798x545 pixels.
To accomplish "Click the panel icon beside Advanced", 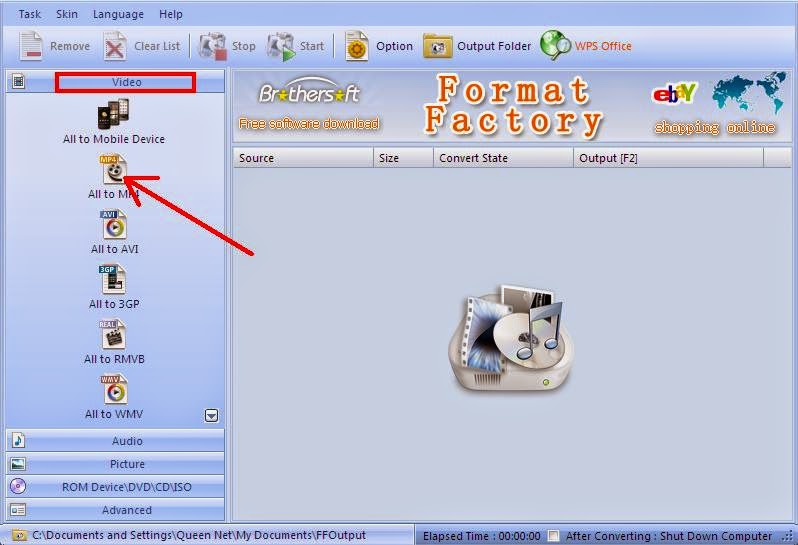I will tap(18, 509).
